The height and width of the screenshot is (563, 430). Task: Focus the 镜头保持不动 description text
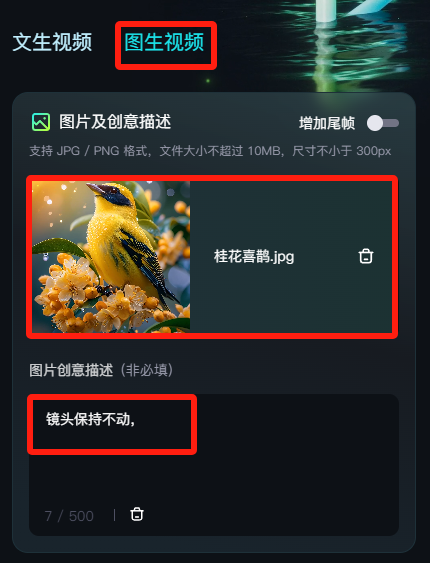(x=90, y=419)
